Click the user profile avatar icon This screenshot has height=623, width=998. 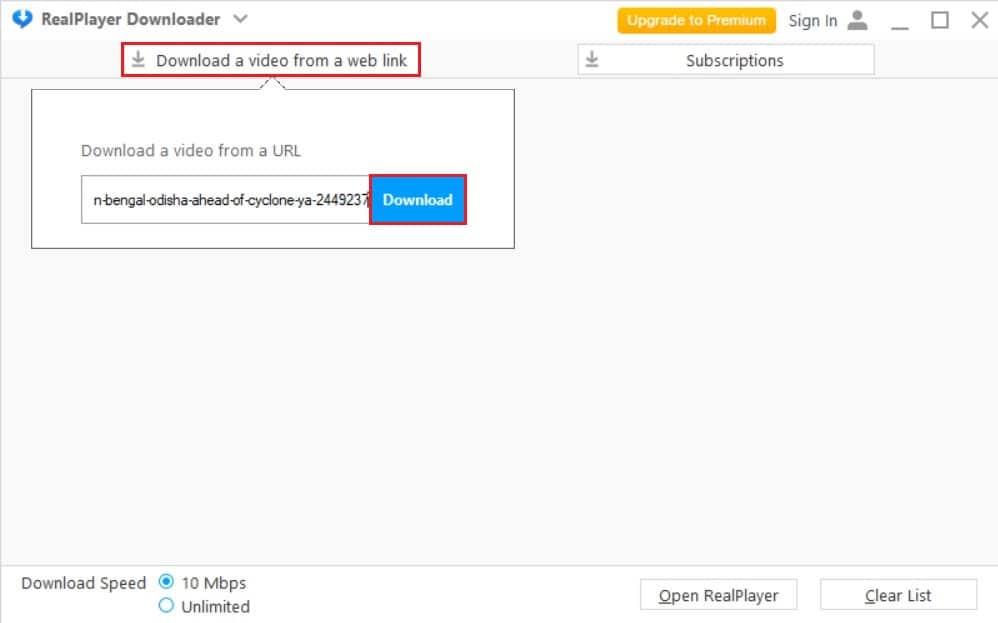coord(857,20)
